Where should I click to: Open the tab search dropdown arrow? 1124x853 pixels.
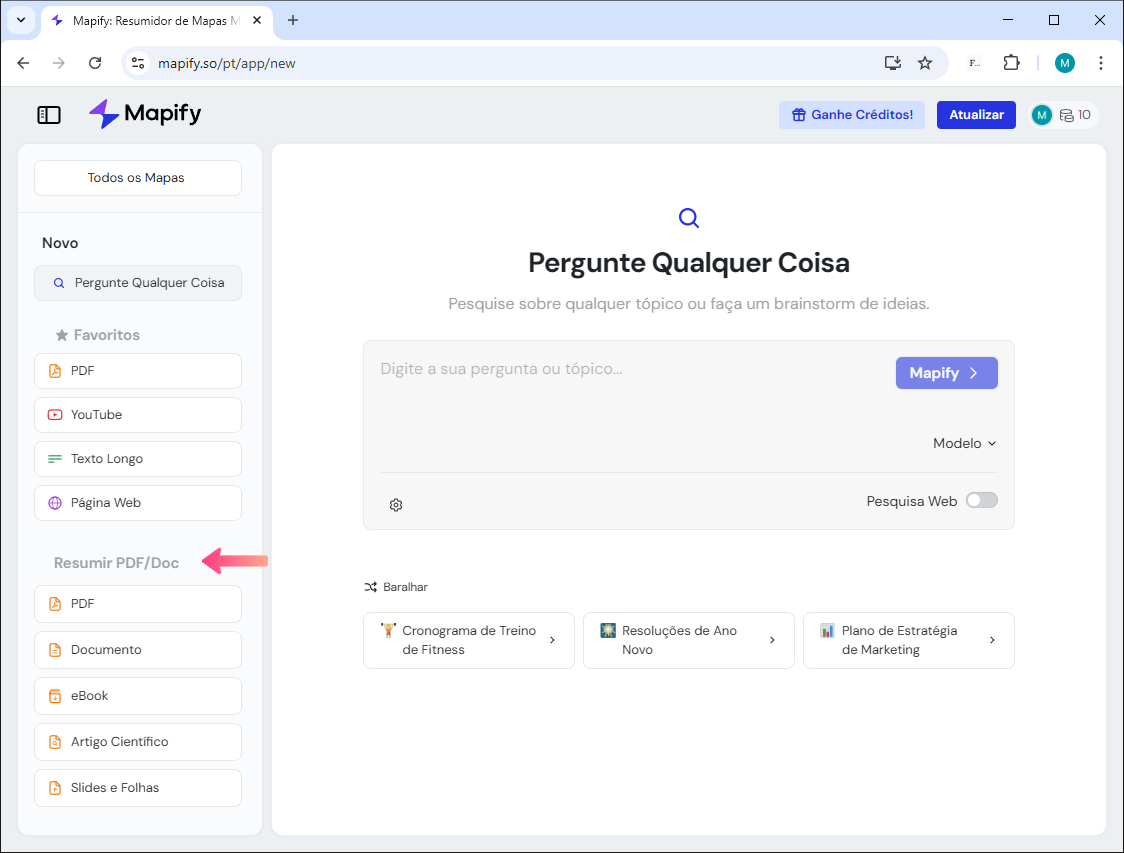click(21, 20)
